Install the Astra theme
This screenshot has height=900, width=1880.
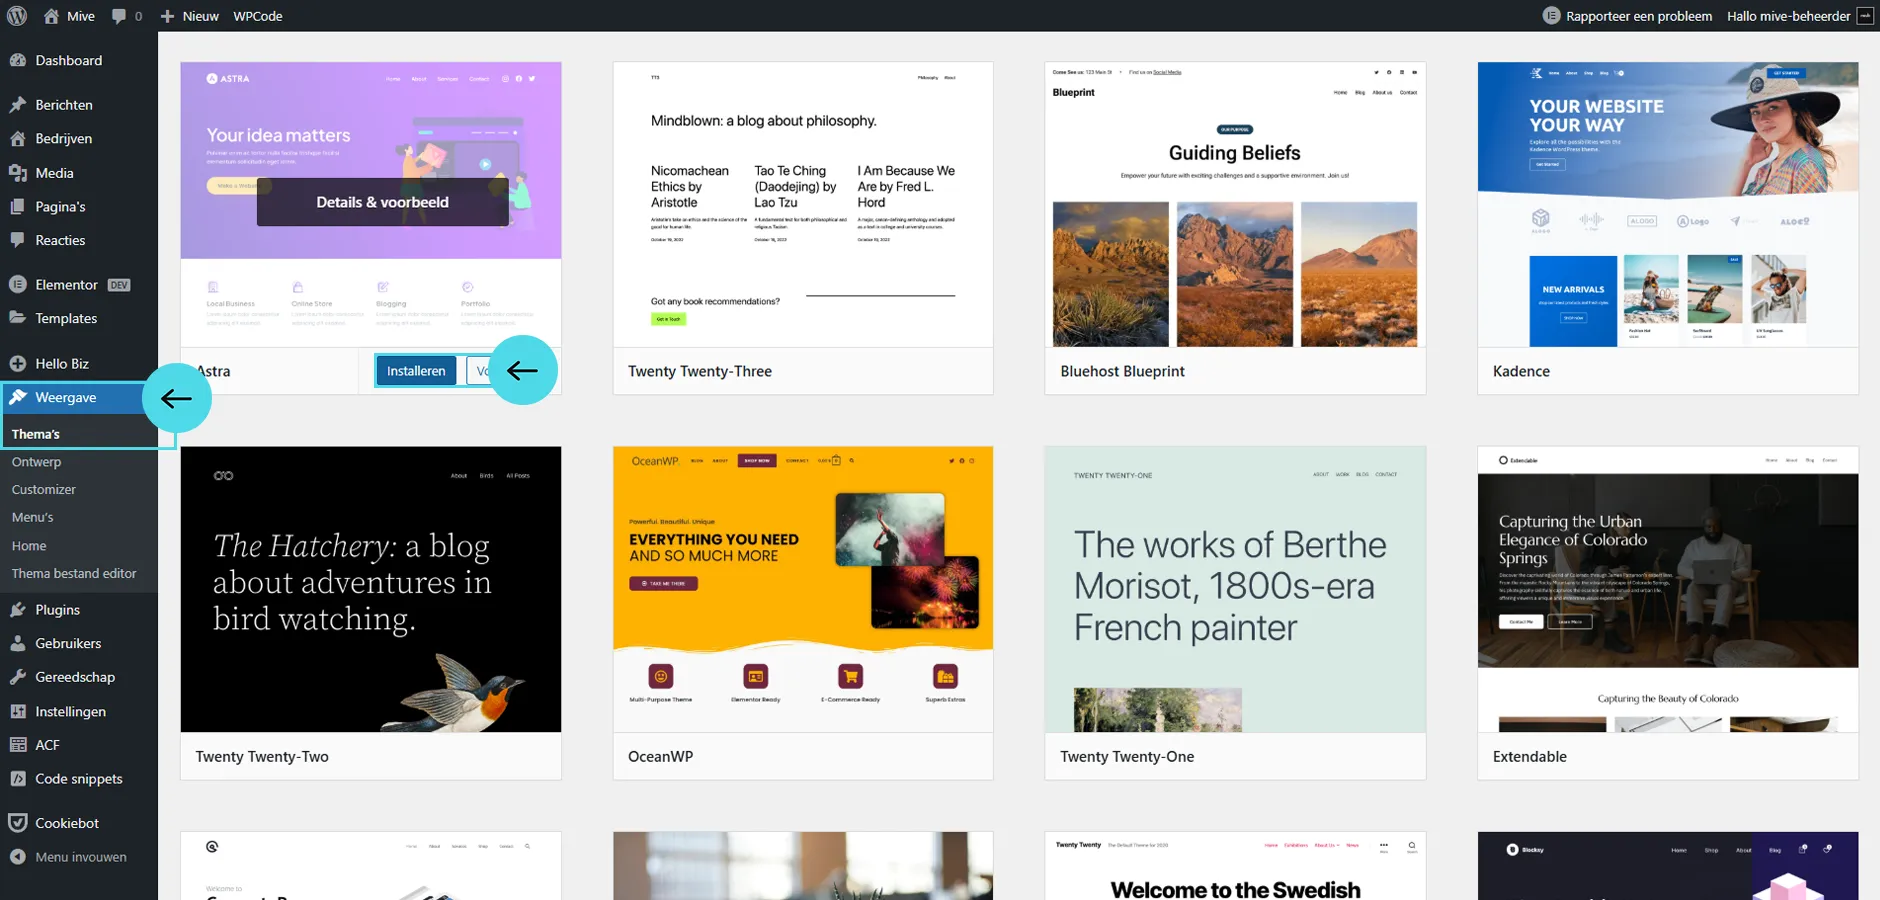pos(416,371)
